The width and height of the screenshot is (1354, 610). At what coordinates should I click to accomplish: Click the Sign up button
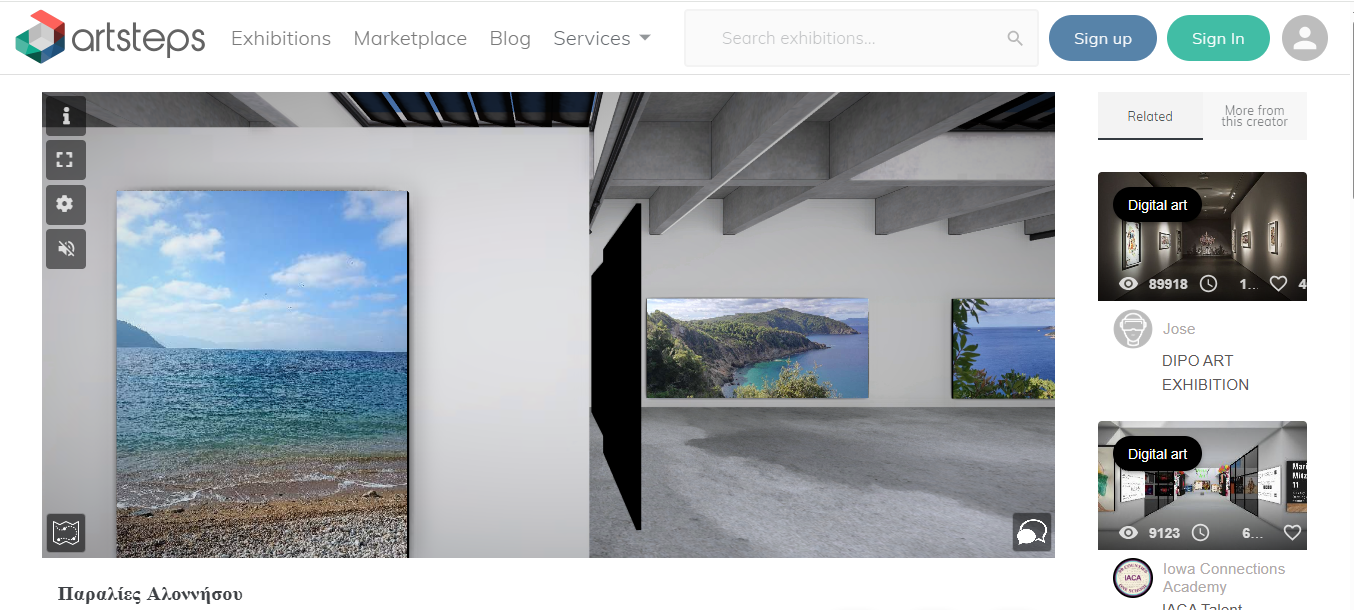1103,38
